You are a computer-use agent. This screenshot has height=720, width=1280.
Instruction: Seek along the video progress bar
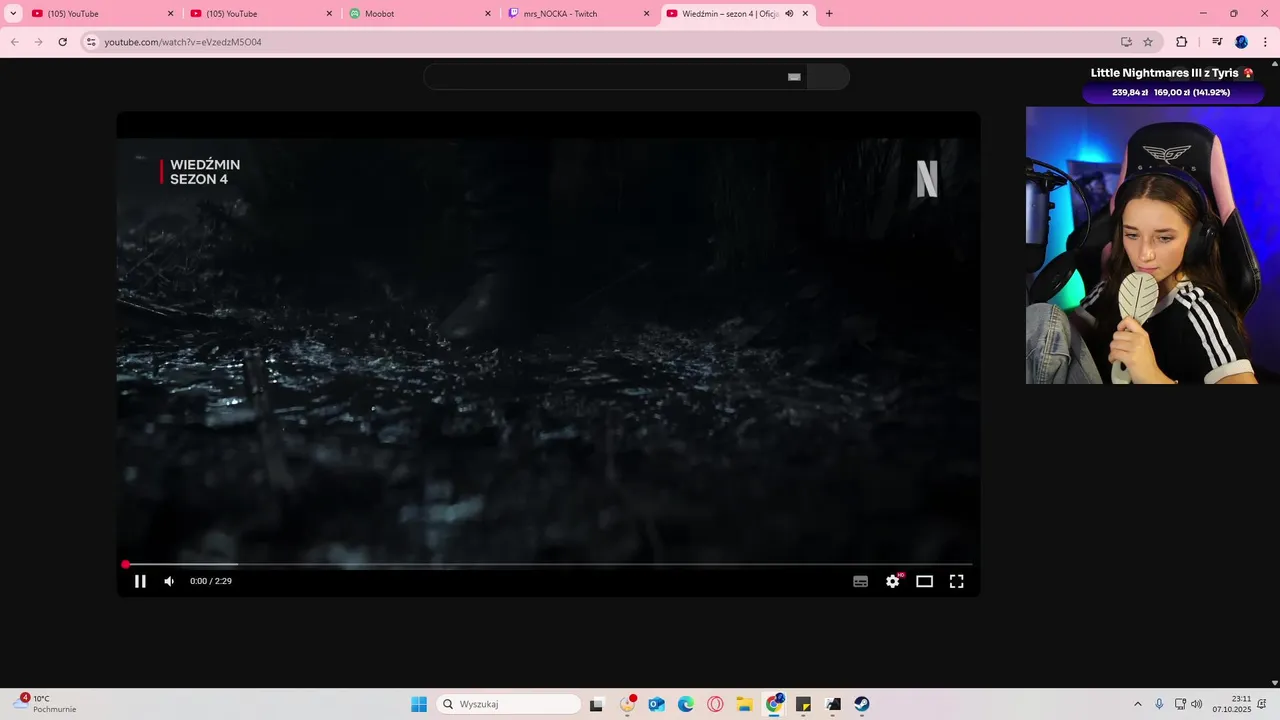pyautogui.click(x=548, y=565)
